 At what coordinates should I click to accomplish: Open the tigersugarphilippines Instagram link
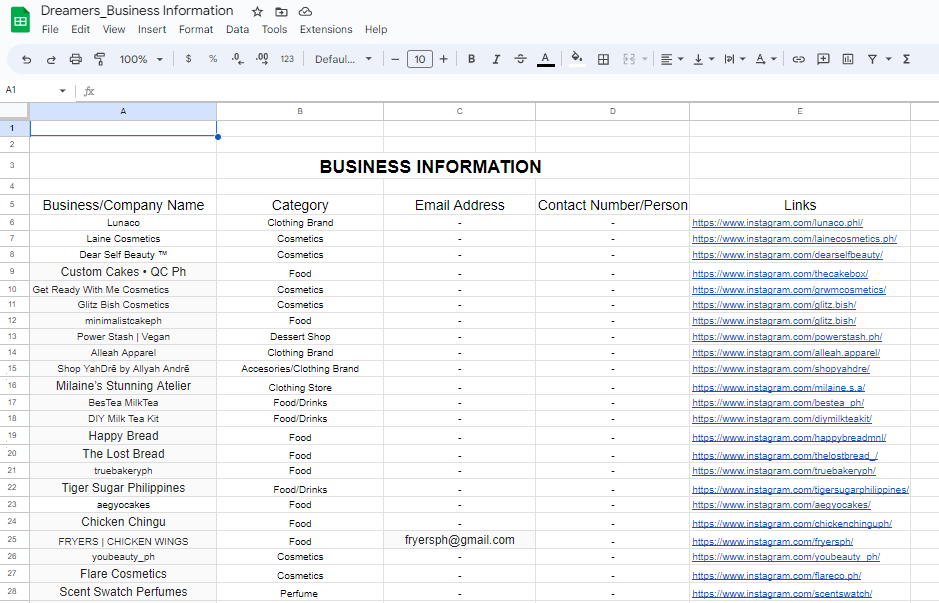tap(801, 490)
